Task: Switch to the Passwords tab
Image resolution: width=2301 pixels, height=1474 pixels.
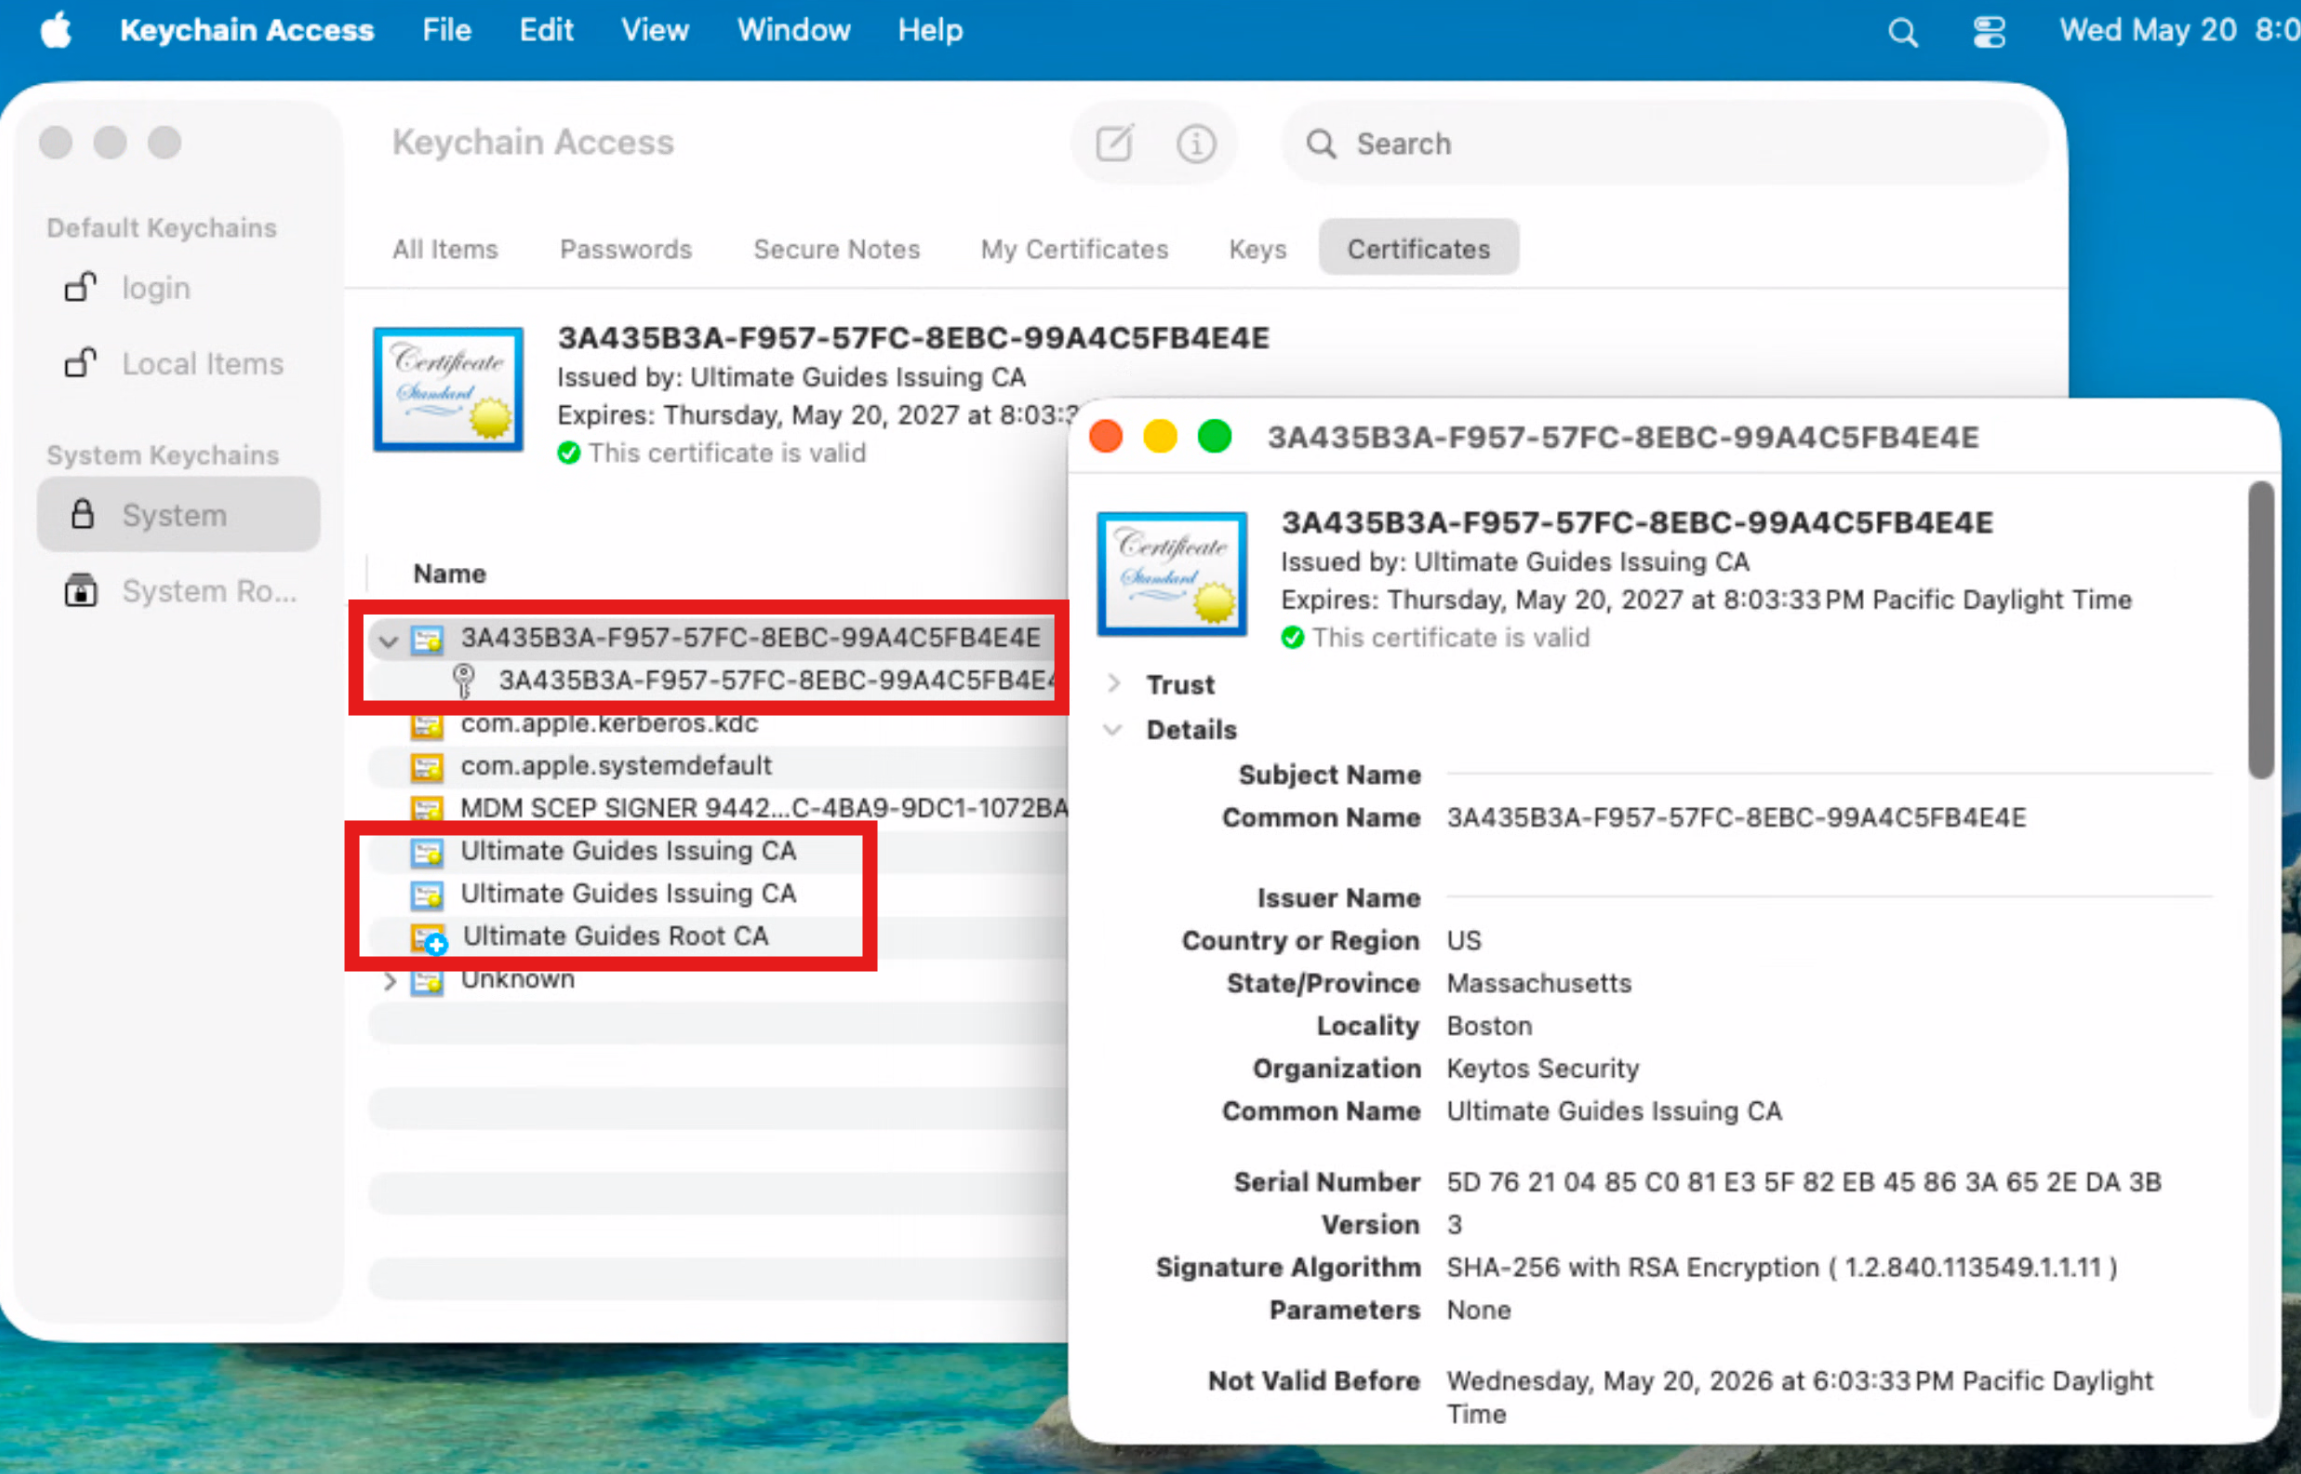Action: (626, 249)
